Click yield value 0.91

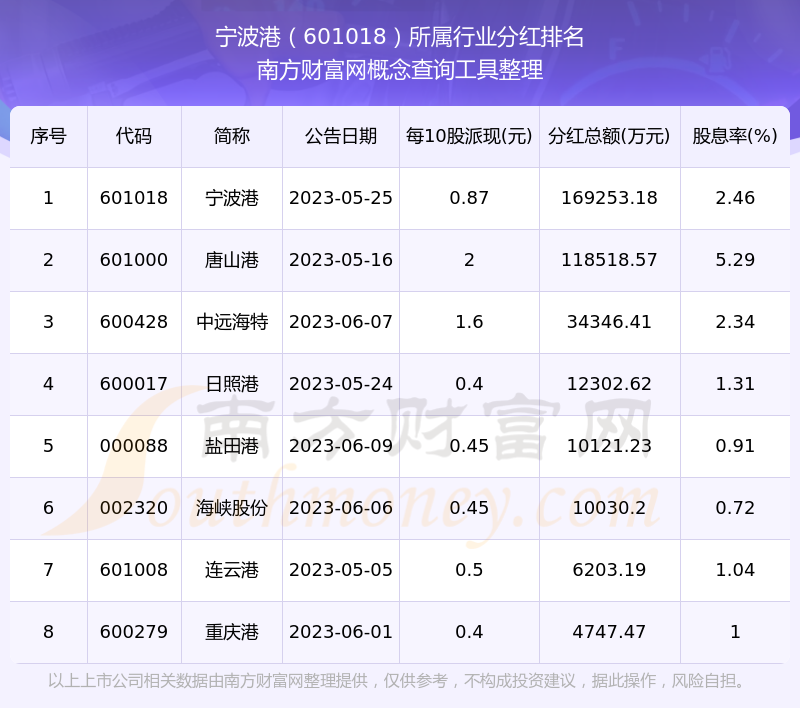(735, 446)
